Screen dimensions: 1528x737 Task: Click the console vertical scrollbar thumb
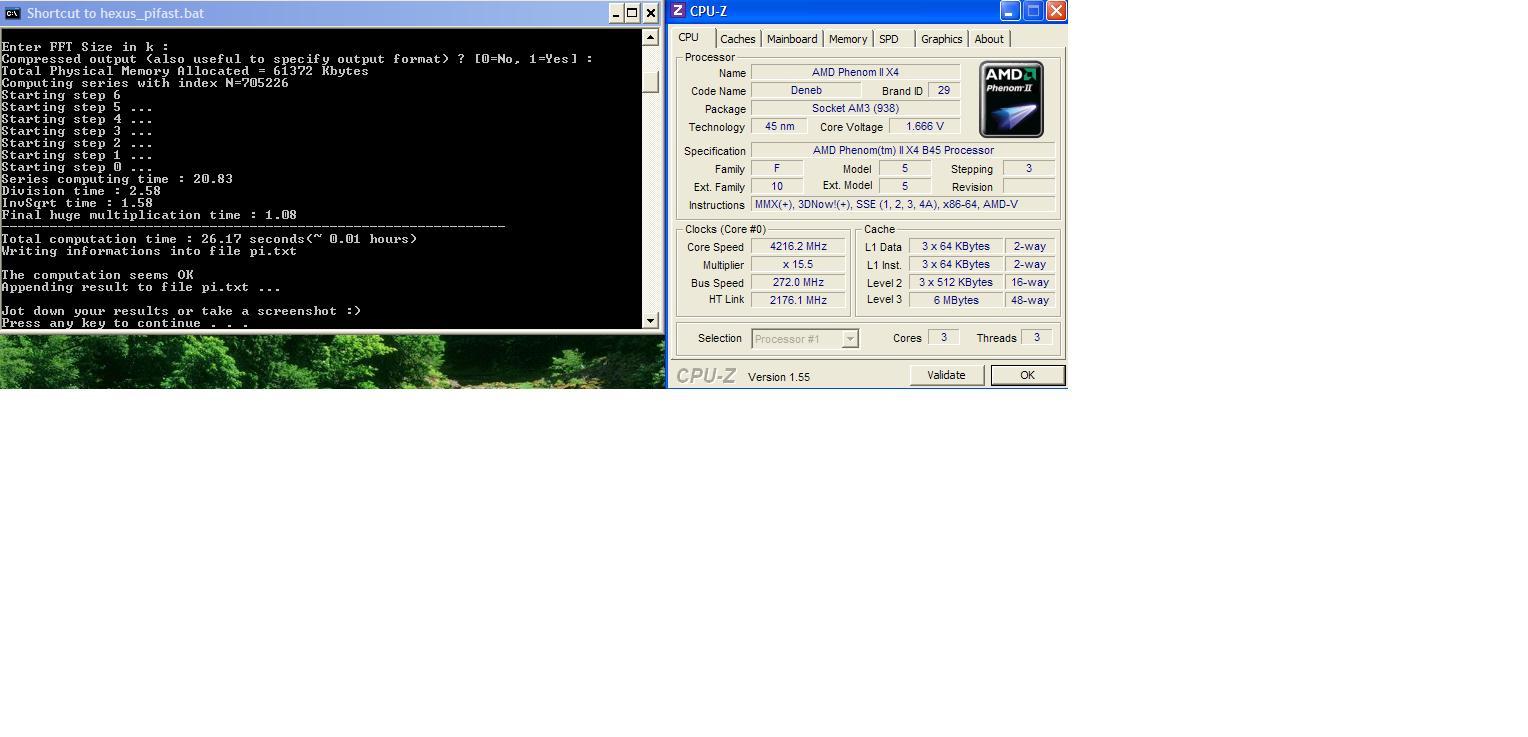pyautogui.click(x=651, y=82)
